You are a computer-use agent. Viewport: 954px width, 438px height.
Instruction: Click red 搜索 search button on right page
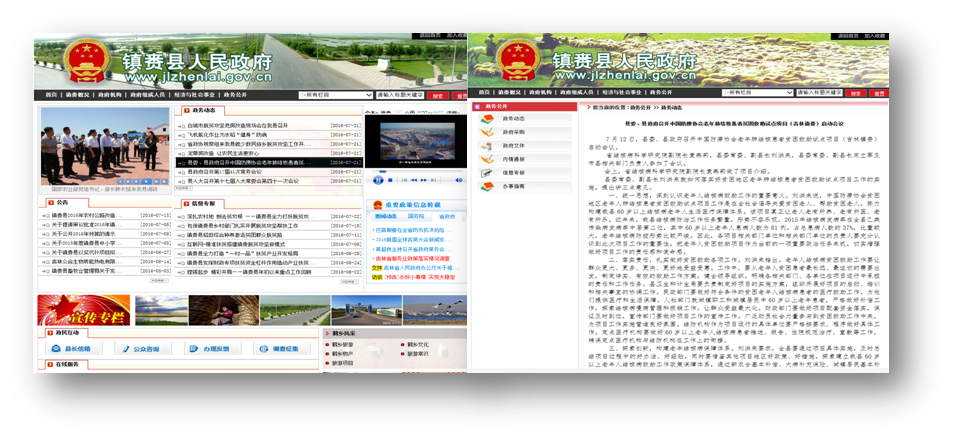[x=856, y=93]
